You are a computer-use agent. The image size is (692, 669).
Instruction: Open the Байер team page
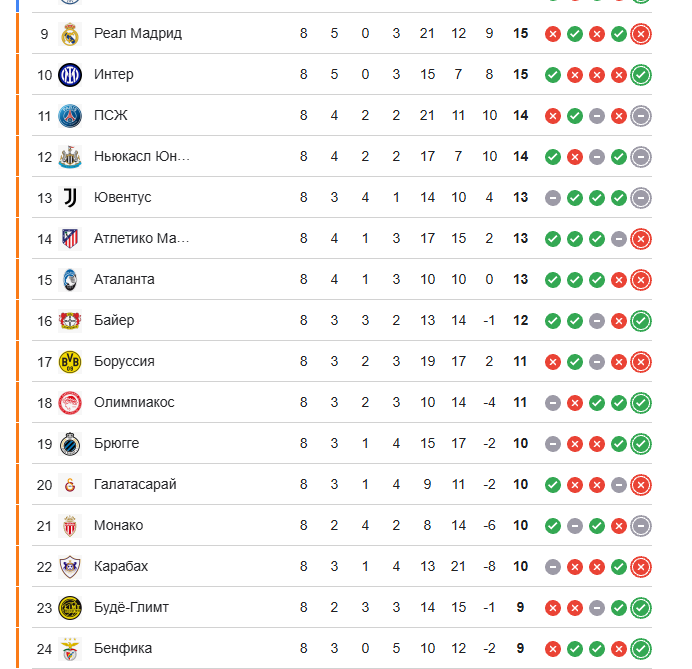[x=114, y=321]
